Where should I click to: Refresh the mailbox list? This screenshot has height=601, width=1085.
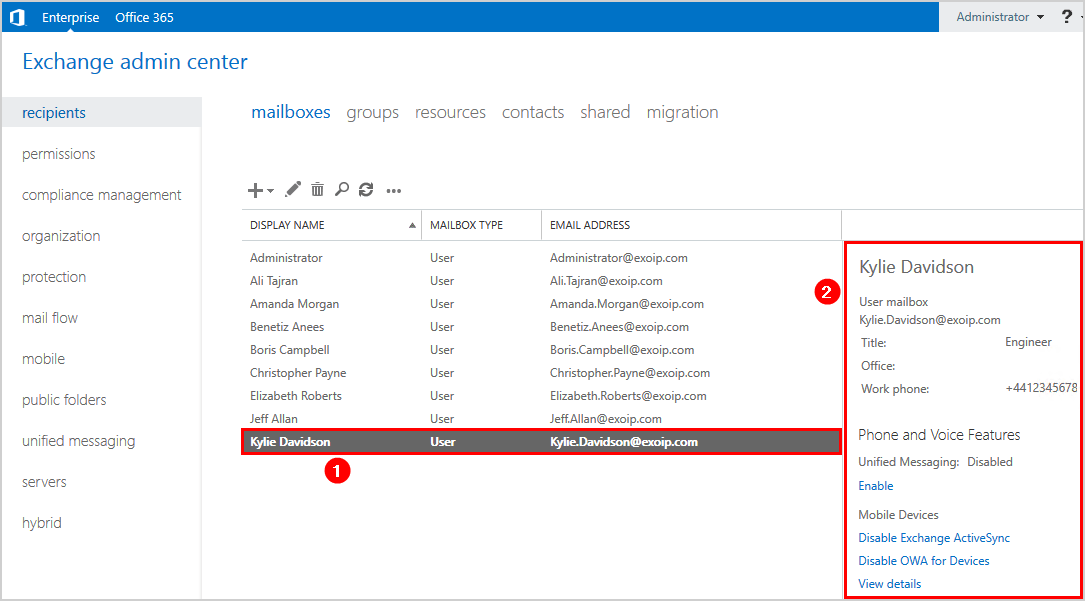(x=365, y=189)
